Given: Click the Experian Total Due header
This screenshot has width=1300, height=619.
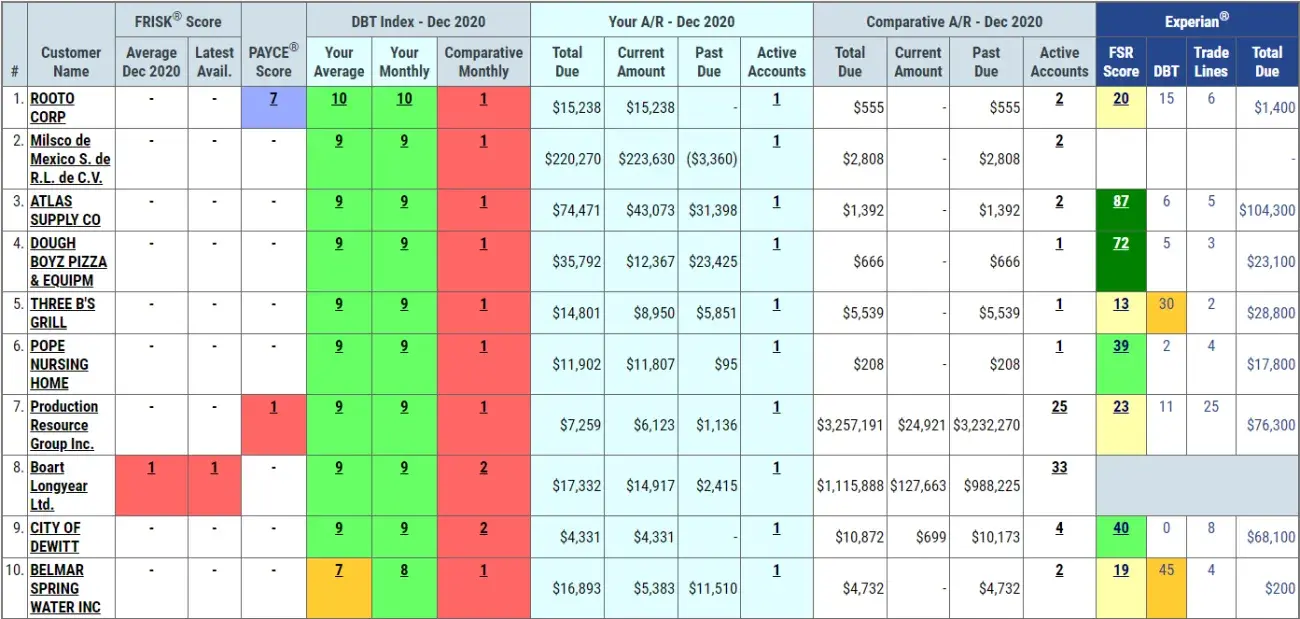Looking at the screenshot, I should point(1267,61).
